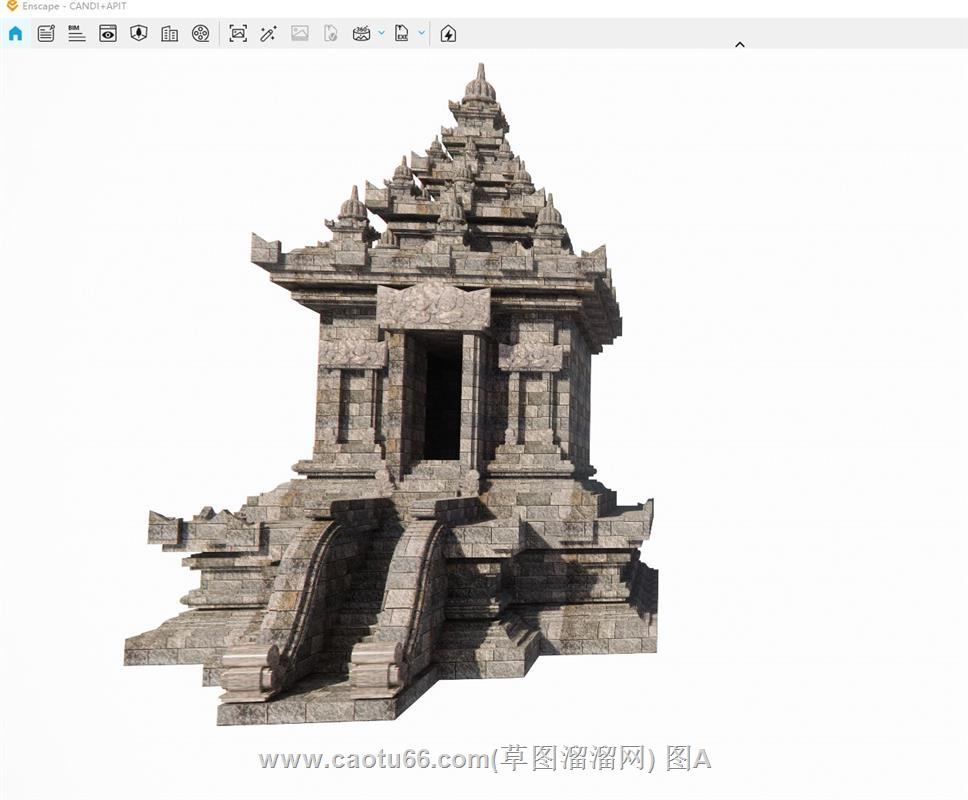
Task: Open the Site Context map icon
Action: (139, 33)
